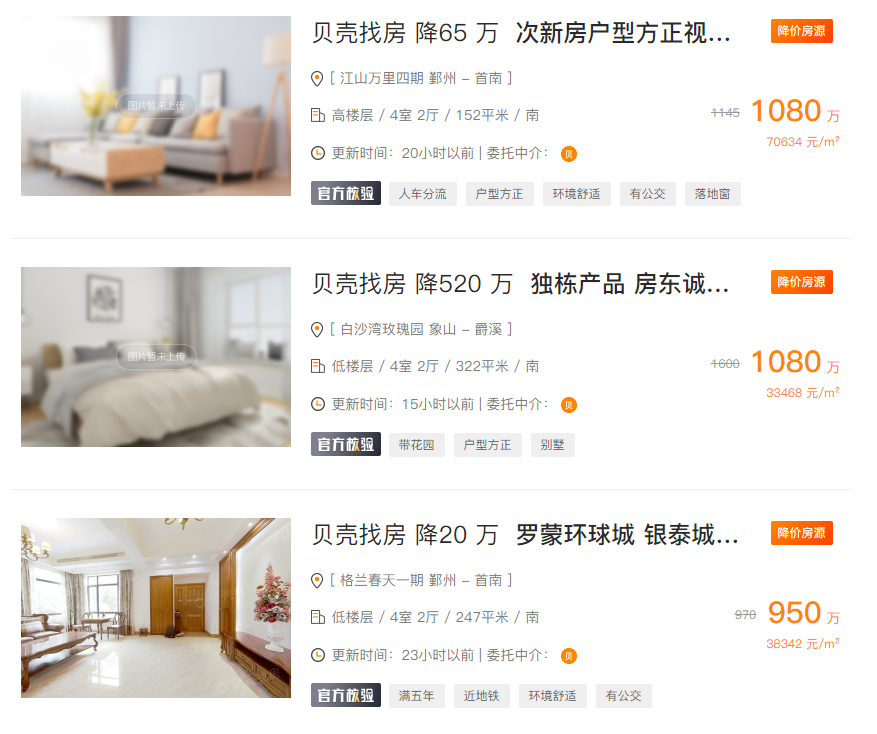Viewport: 877px width, 734px height.
Task: Open the blurred bedroom thumbnail
Action: 156,357
